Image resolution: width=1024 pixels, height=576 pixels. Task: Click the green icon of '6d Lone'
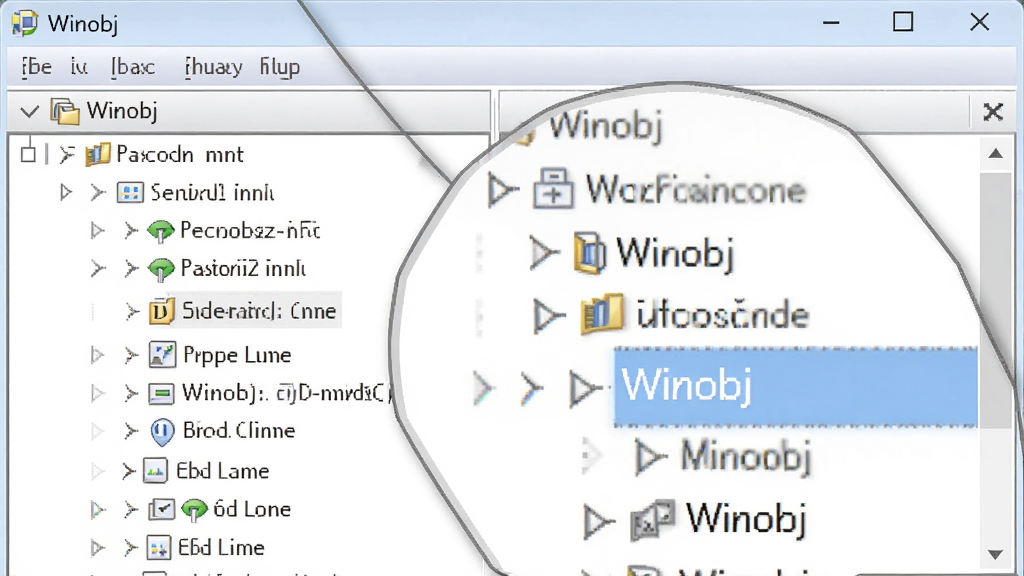click(x=194, y=509)
